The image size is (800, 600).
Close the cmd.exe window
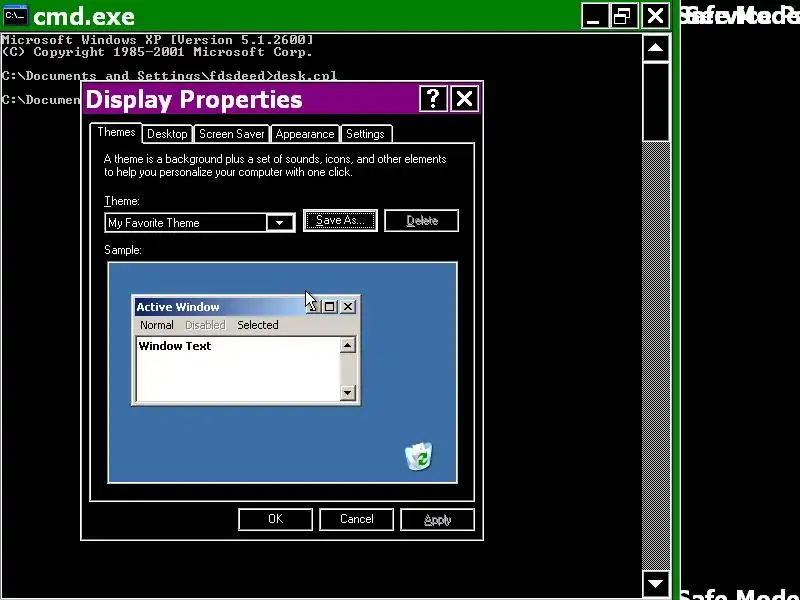tap(655, 16)
